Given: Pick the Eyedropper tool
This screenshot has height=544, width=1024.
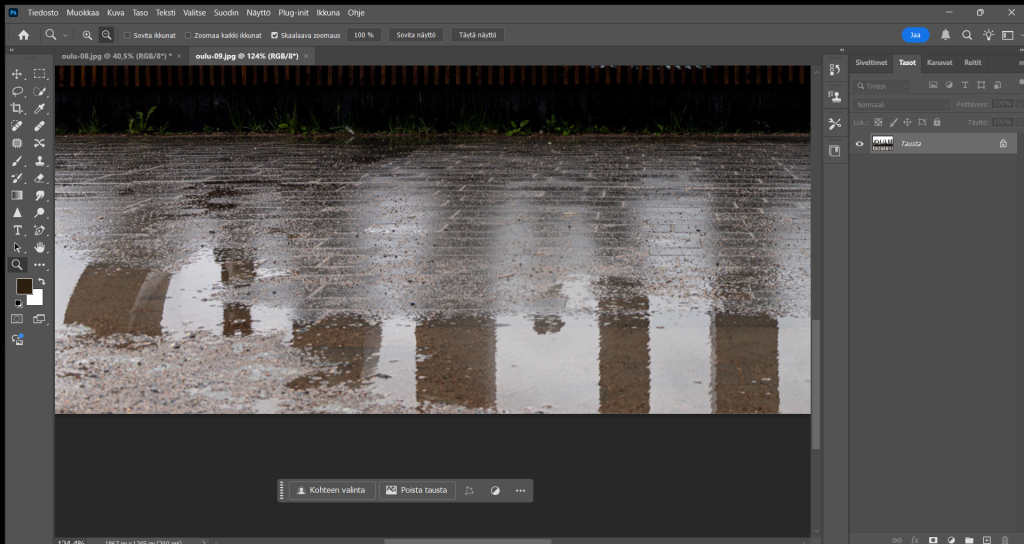Looking at the screenshot, I should point(40,108).
